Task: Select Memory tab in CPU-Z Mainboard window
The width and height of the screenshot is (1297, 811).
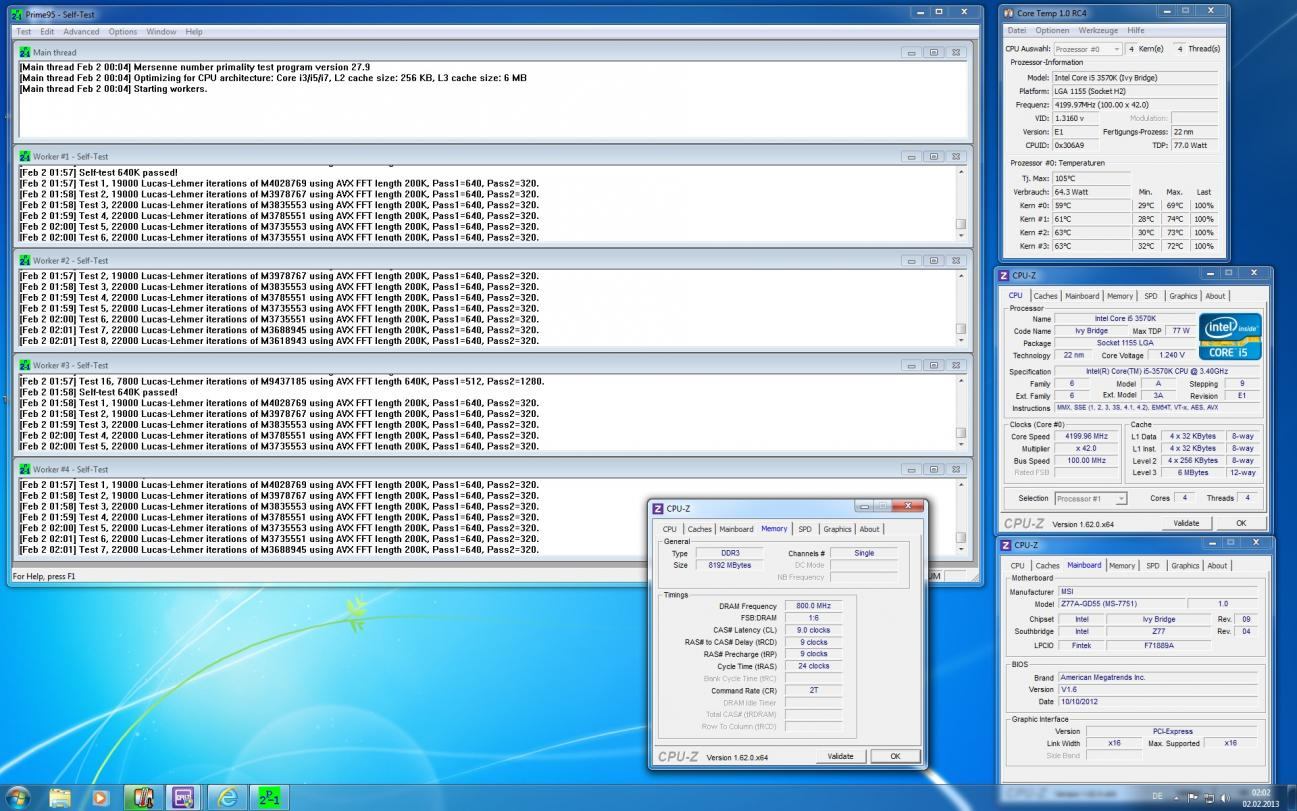Action: point(1122,566)
